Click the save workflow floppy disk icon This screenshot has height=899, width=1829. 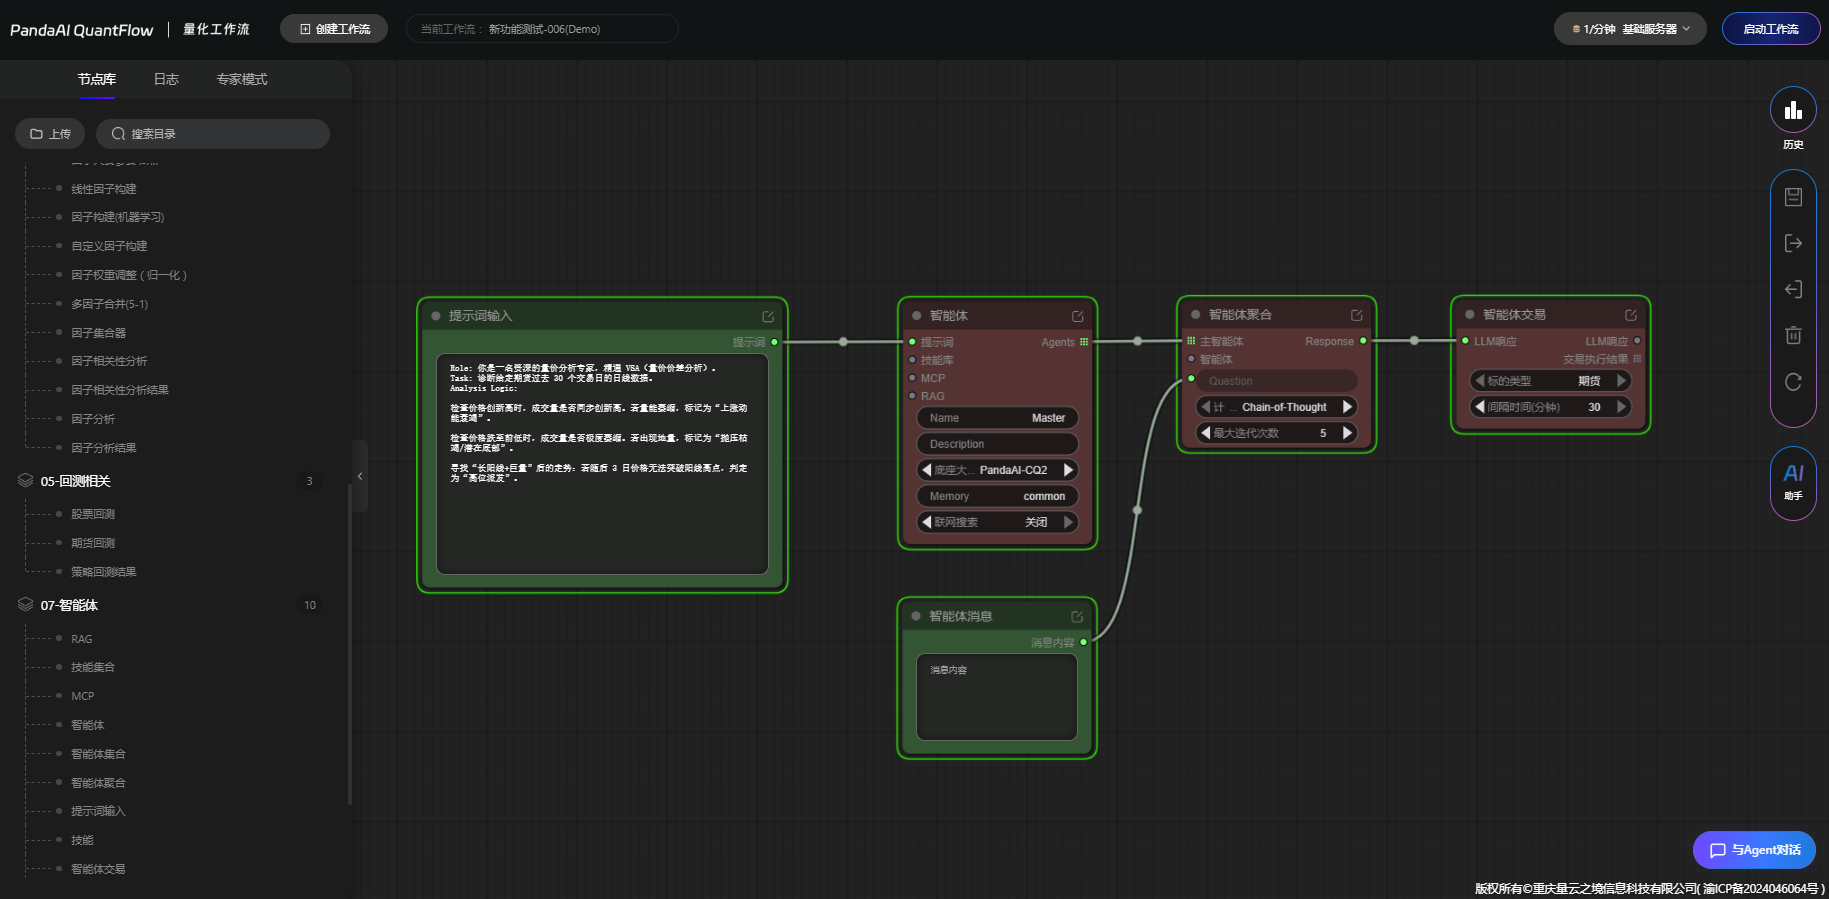point(1793,197)
